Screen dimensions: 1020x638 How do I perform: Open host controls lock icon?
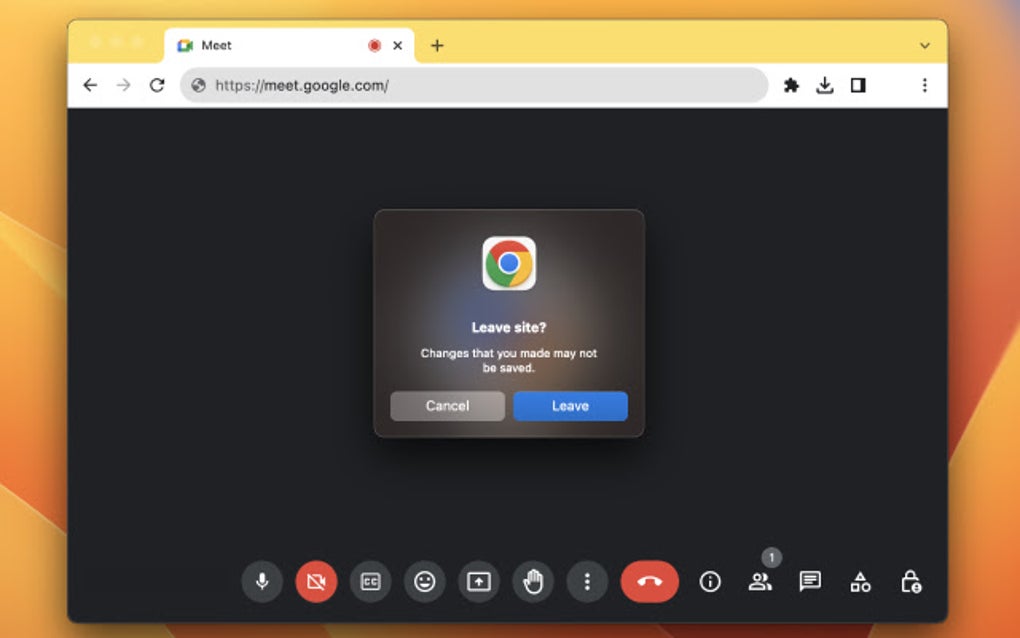911,581
